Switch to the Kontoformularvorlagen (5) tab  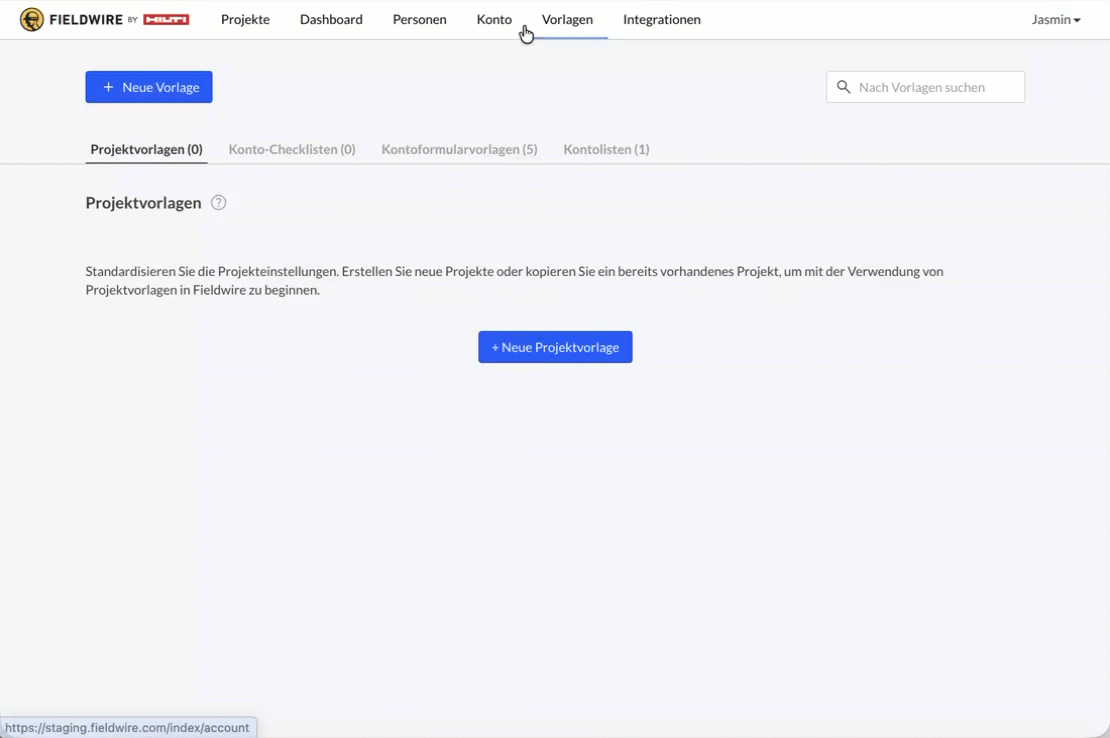[459, 149]
